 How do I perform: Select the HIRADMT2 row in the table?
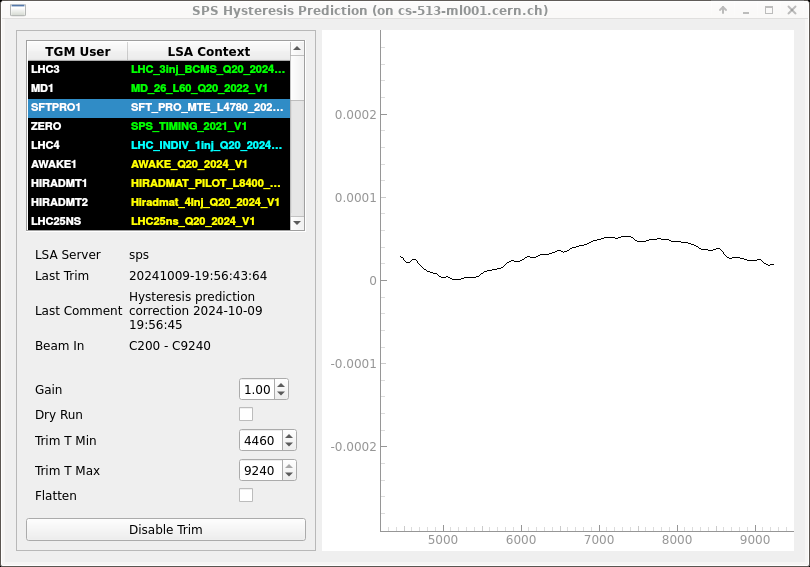pos(77,202)
